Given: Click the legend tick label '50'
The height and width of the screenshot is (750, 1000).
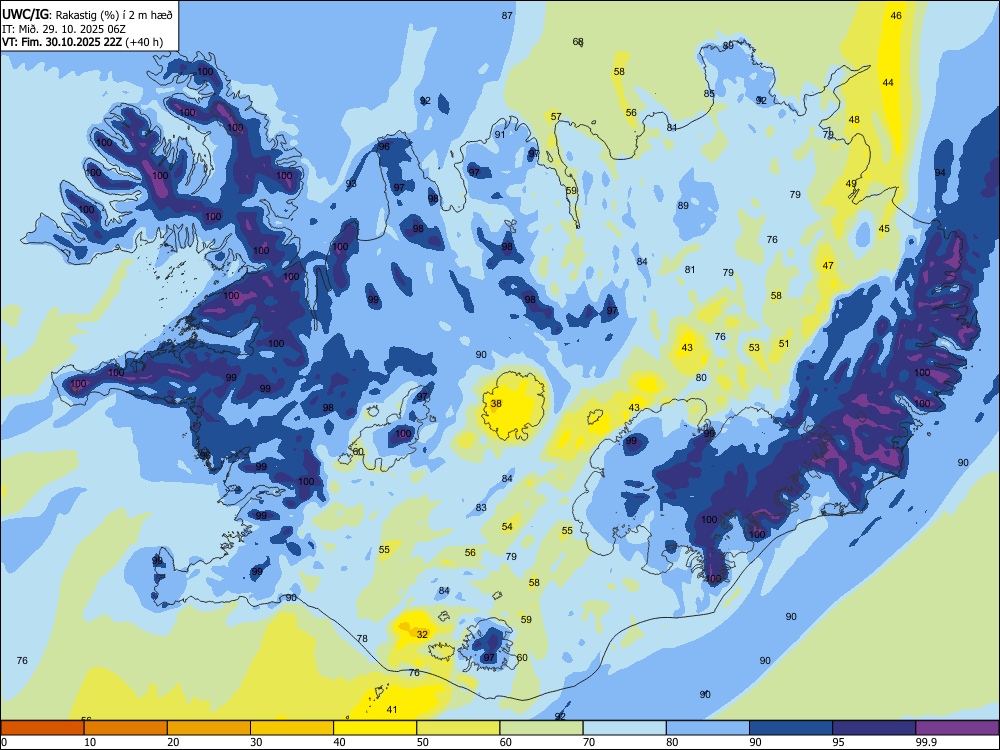Looking at the screenshot, I should tap(423, 742).
